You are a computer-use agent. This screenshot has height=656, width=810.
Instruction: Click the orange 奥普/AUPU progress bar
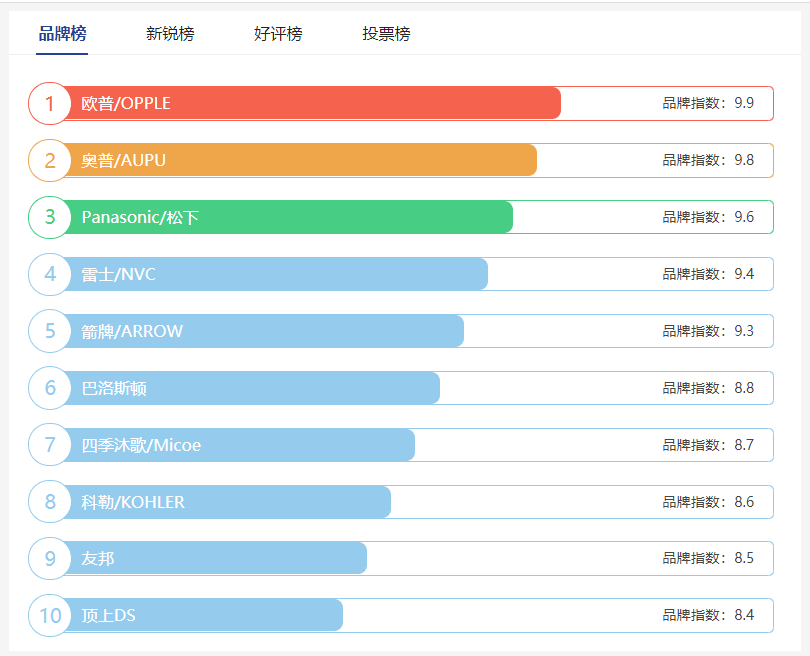click(x=300, y=160)
